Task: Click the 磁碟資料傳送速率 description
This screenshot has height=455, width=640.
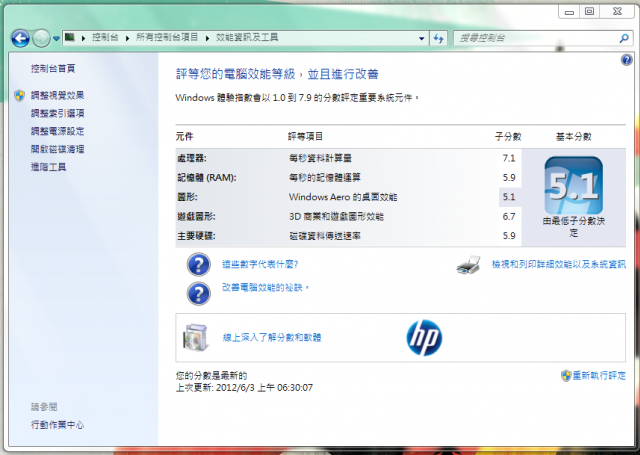Action: (x=325, y=236)
